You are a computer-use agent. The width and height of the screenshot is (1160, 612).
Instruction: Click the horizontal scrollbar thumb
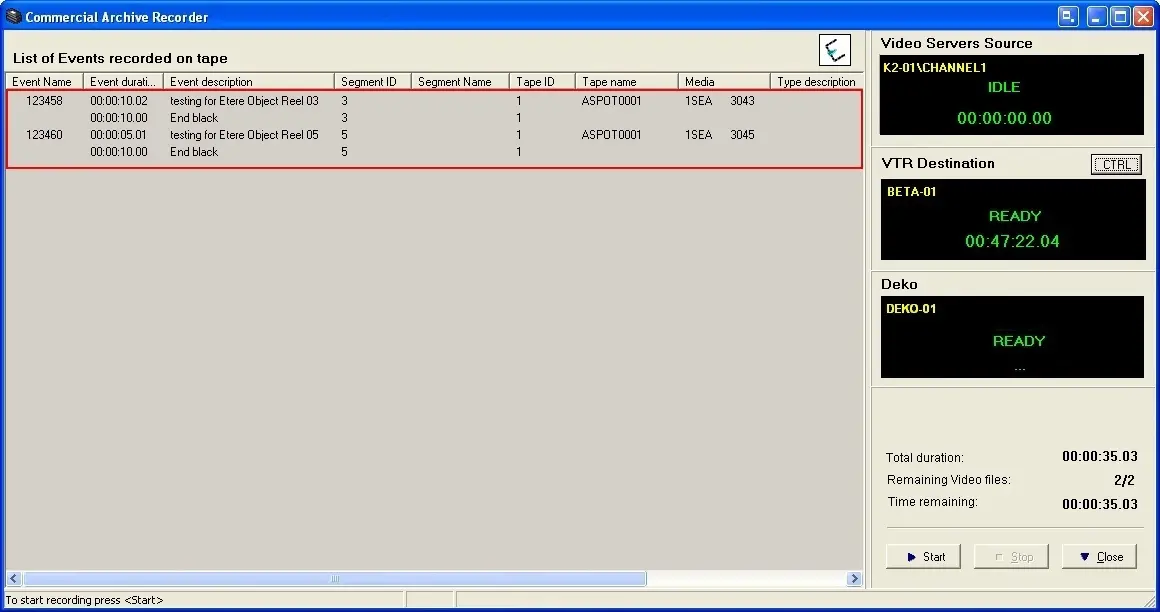(x=334, y=579)
